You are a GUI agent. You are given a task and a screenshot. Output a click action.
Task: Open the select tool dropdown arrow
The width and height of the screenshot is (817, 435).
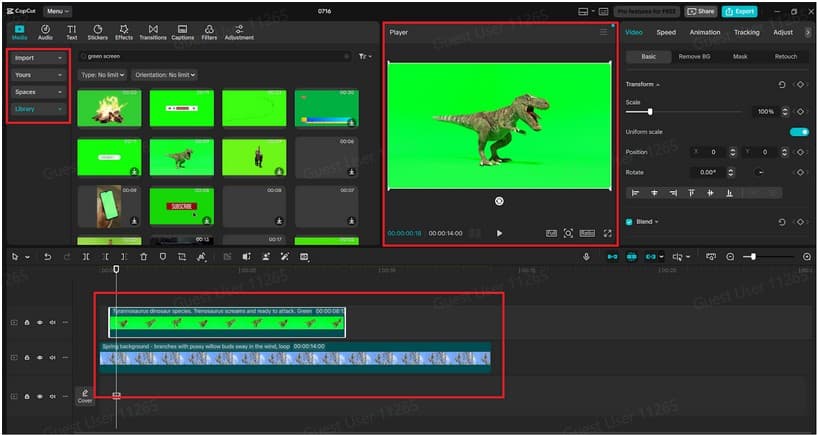pos(28,257)
